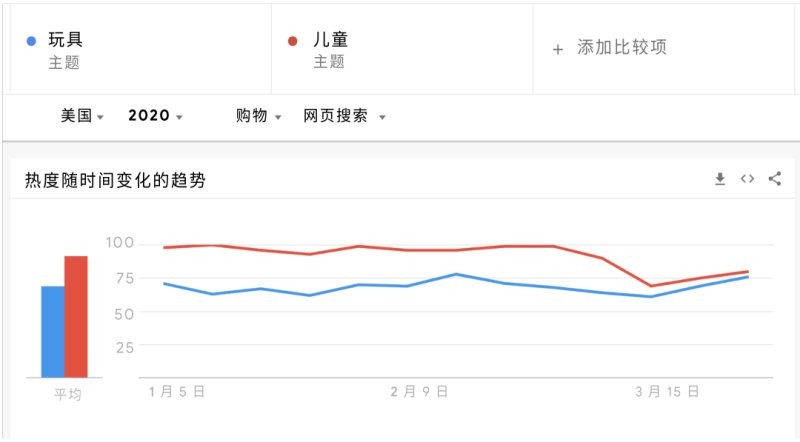
Task: Select the 儿童 search term box
Action: (400, 49)
